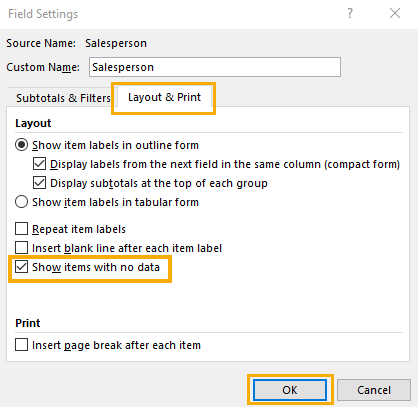418x407 pixels.
Task: Switch to the Subtotals & Filters tab
Action: [x=63, y=98]
